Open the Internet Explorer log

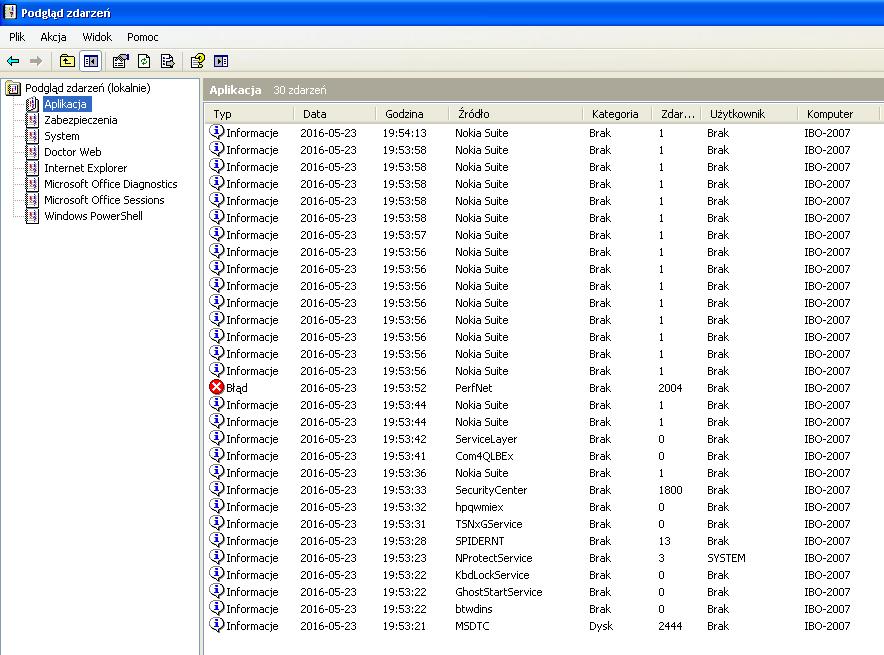coord(86,168)
